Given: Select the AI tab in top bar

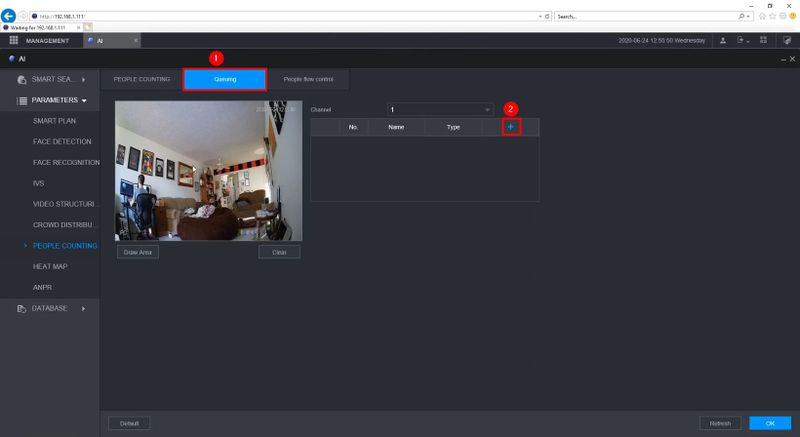Looking at the screenshot, I should [x=111, y=41].
